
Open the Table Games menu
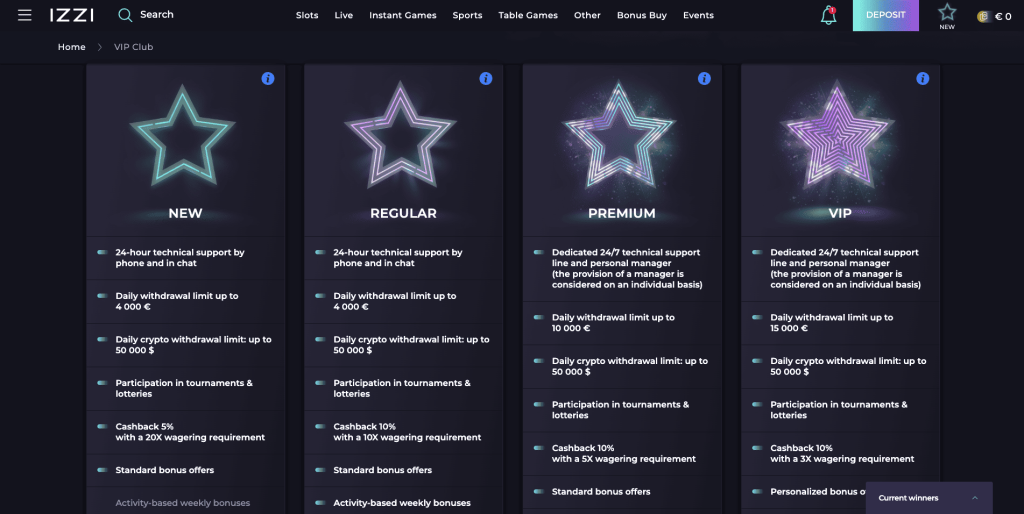[528, 15]
